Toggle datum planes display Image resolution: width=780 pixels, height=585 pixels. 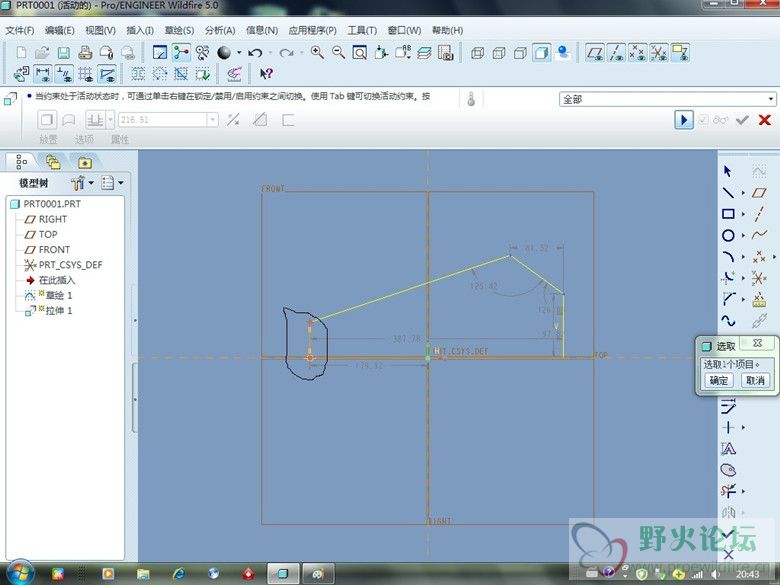[x=595, y=53]
